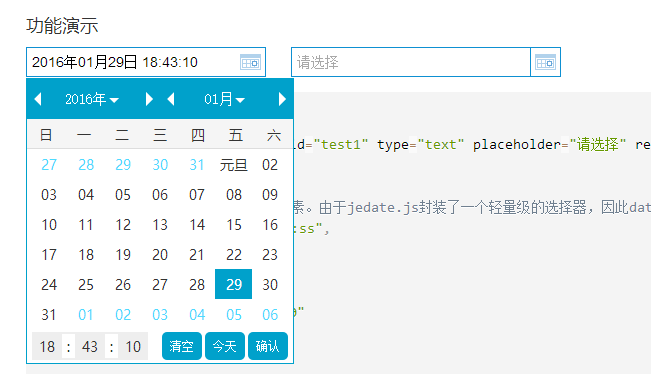Pick light-blue 31 from previous month
Viewport: 651px width, 374px height.
point(197,165)
